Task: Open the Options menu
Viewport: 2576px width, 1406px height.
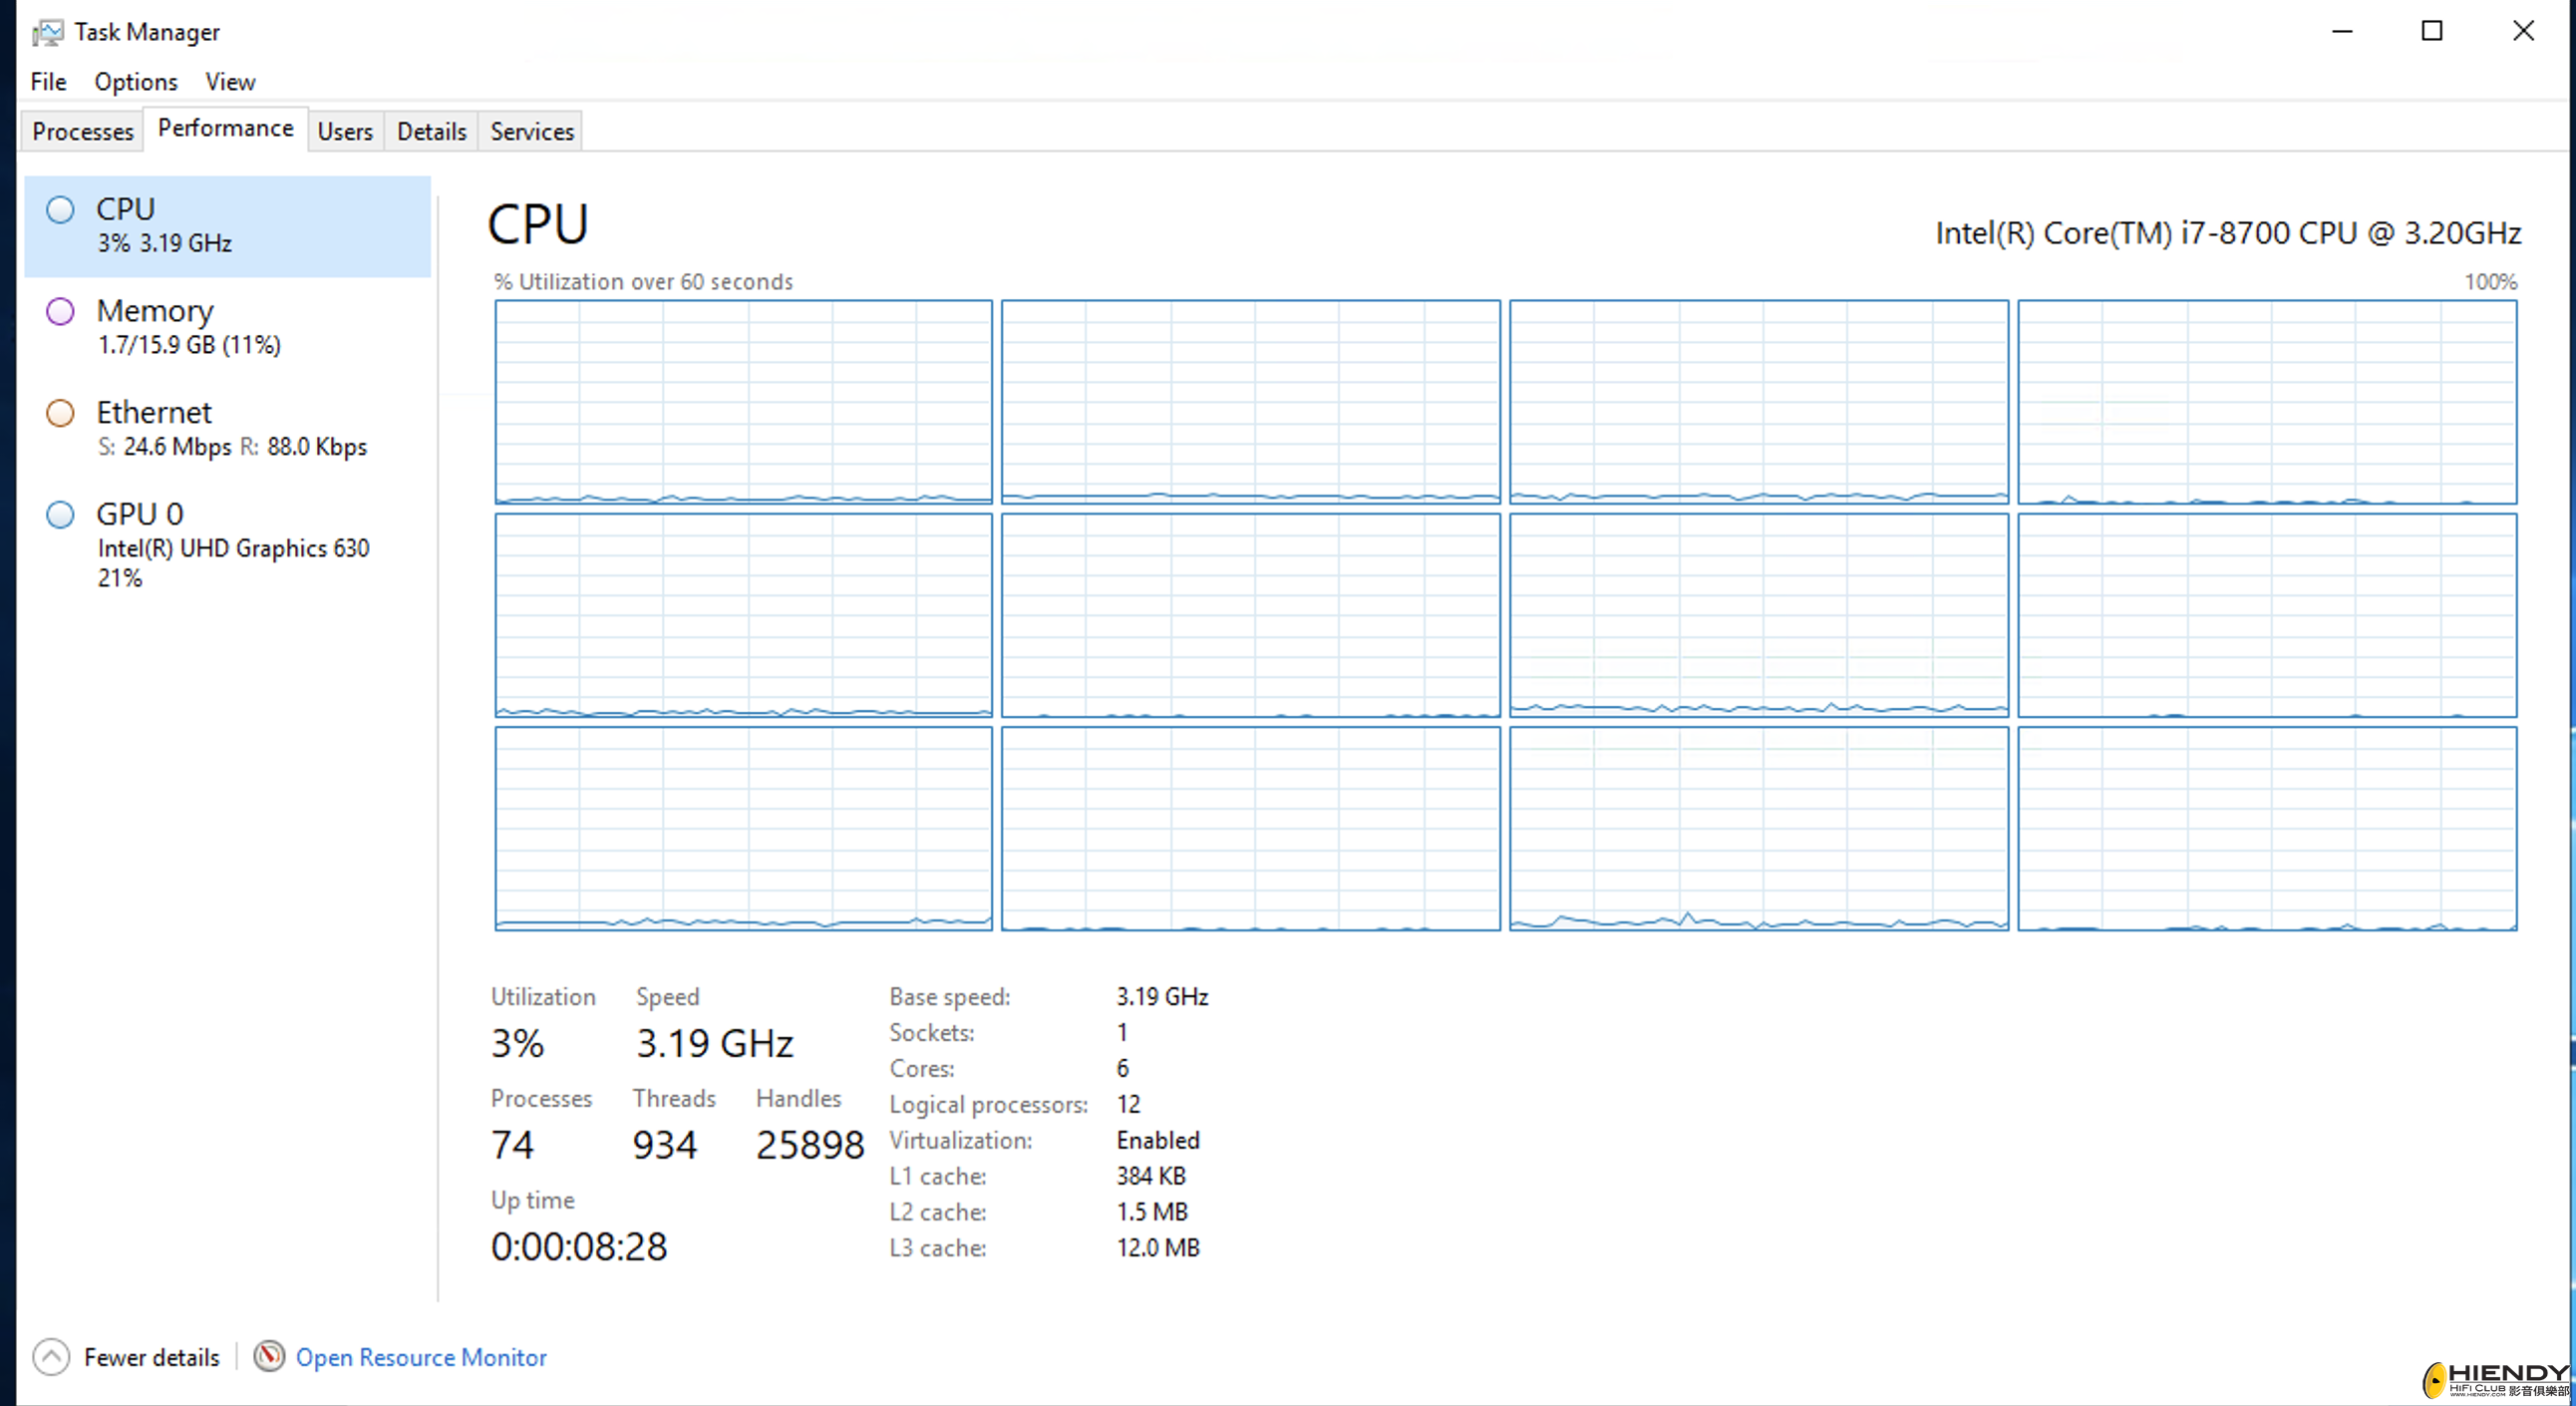Action: coord(135,81)
